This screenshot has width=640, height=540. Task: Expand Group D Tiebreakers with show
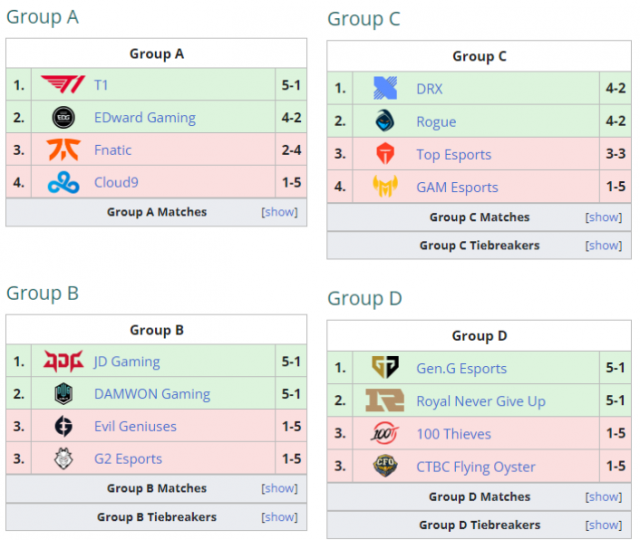[603, 525]
